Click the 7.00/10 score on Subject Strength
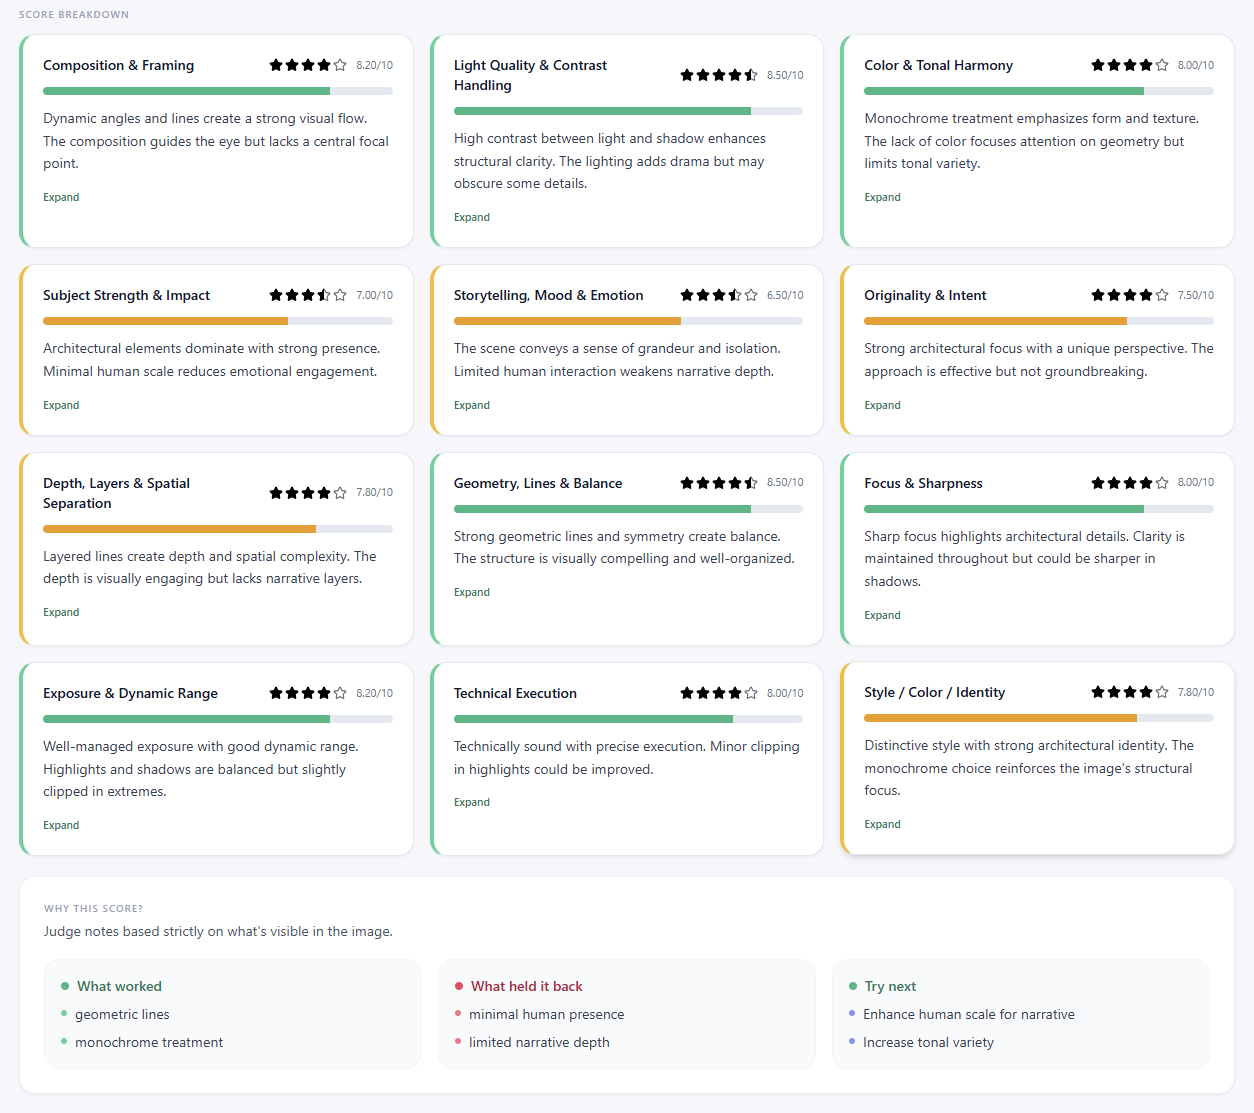This screenshot has height=1113, width=1254. point(374,295)
